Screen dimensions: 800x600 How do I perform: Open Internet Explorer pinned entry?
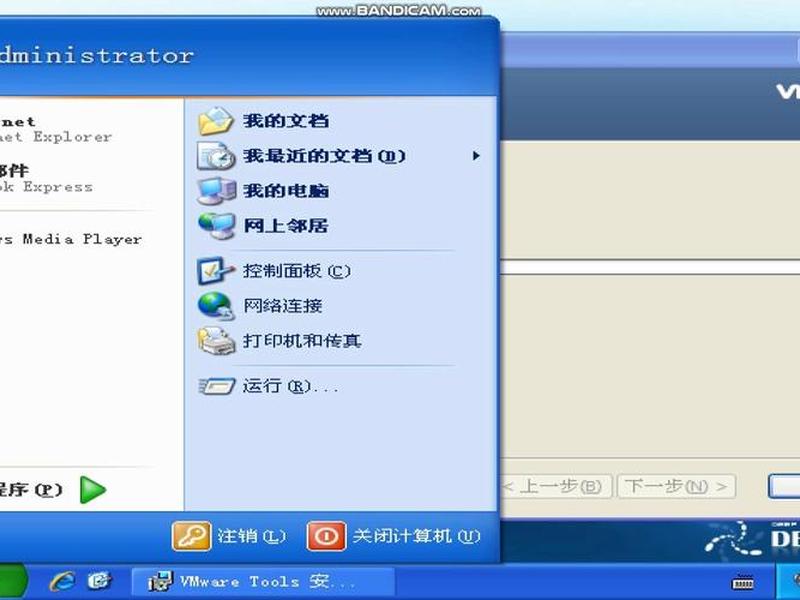pyautogui.click(x=56, y=129)
